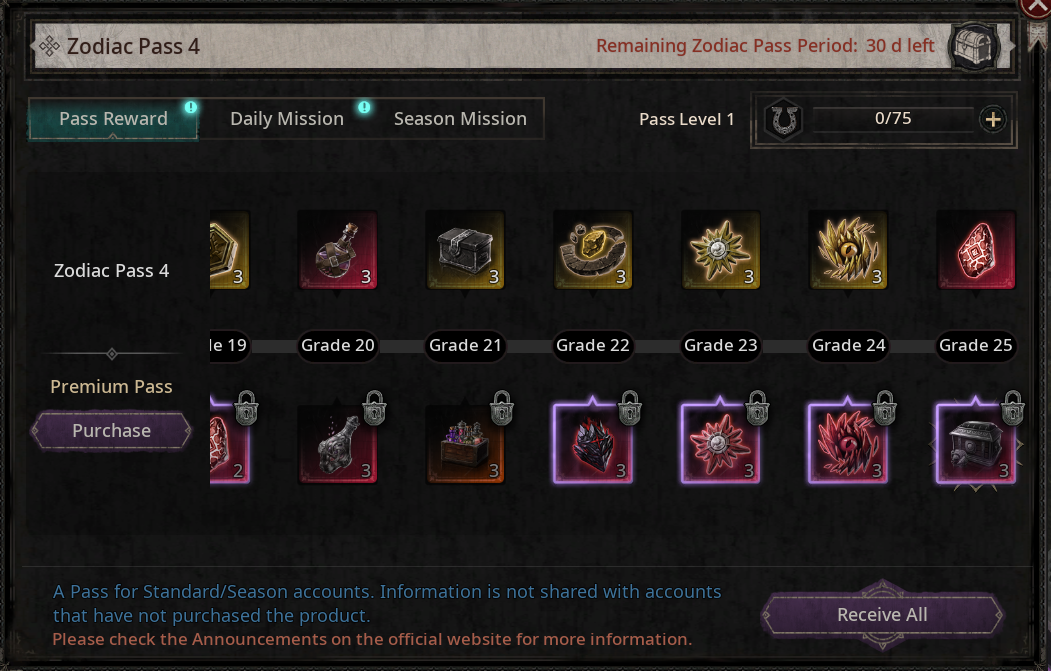Screen dimensions: 1051x671
Task: Click the plus button beside 0/75
Action: 993,120
